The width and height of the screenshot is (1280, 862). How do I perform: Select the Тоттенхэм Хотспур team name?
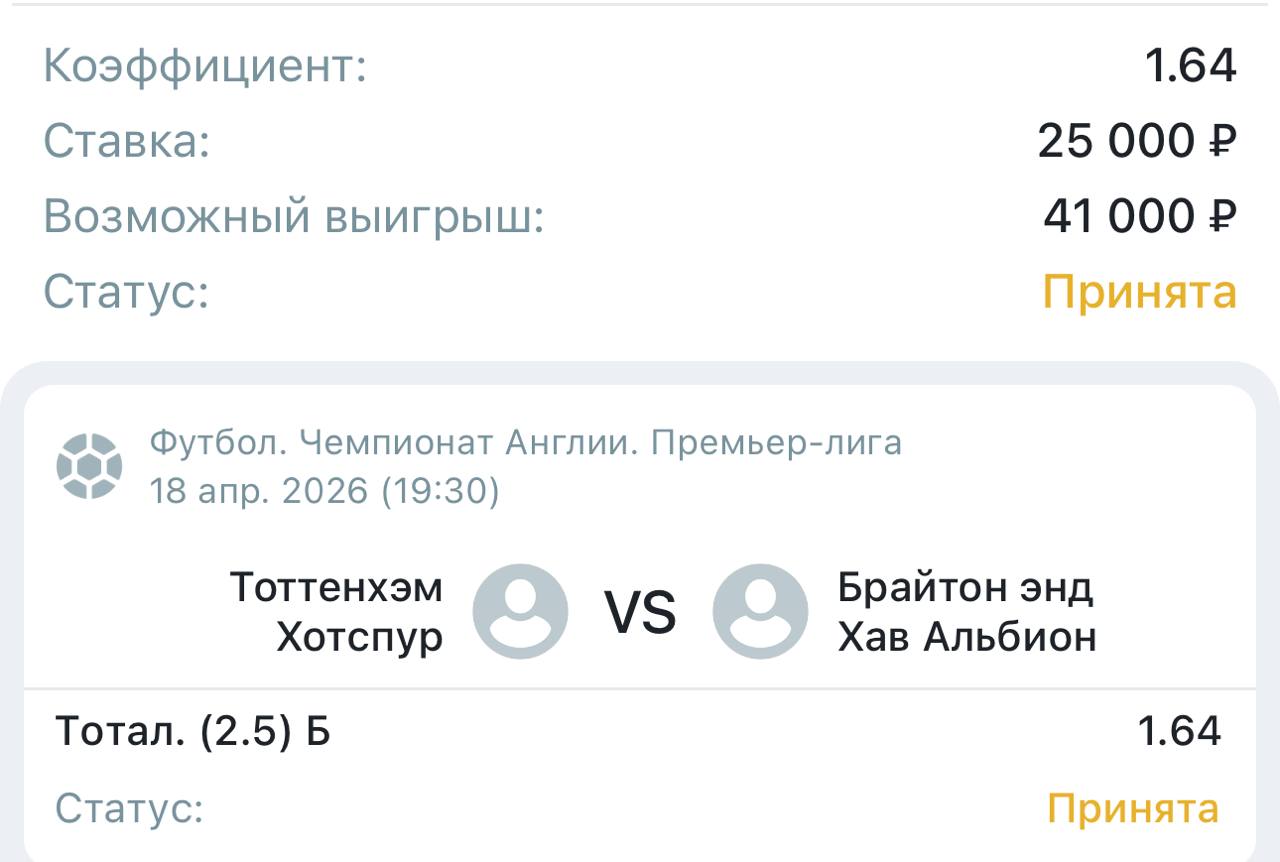(x=337, y=611)
